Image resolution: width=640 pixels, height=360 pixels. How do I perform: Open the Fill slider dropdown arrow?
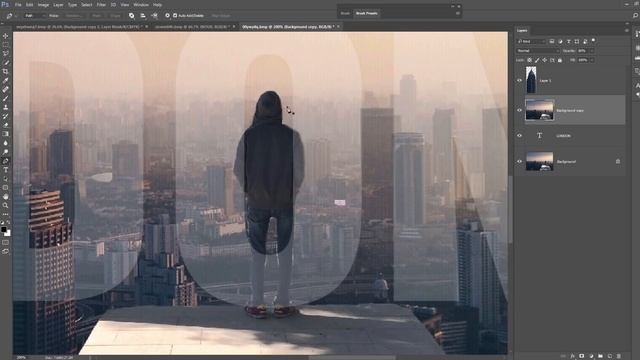592,60
